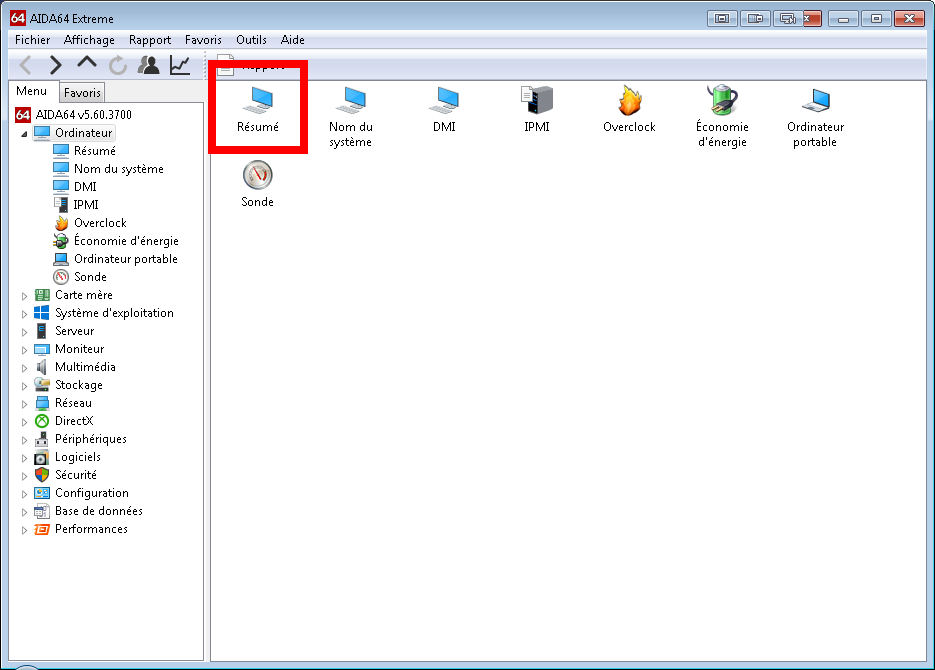935x670 pixels.
Task: Click the DirectX green Xbox icon
Action: point(42,421)
